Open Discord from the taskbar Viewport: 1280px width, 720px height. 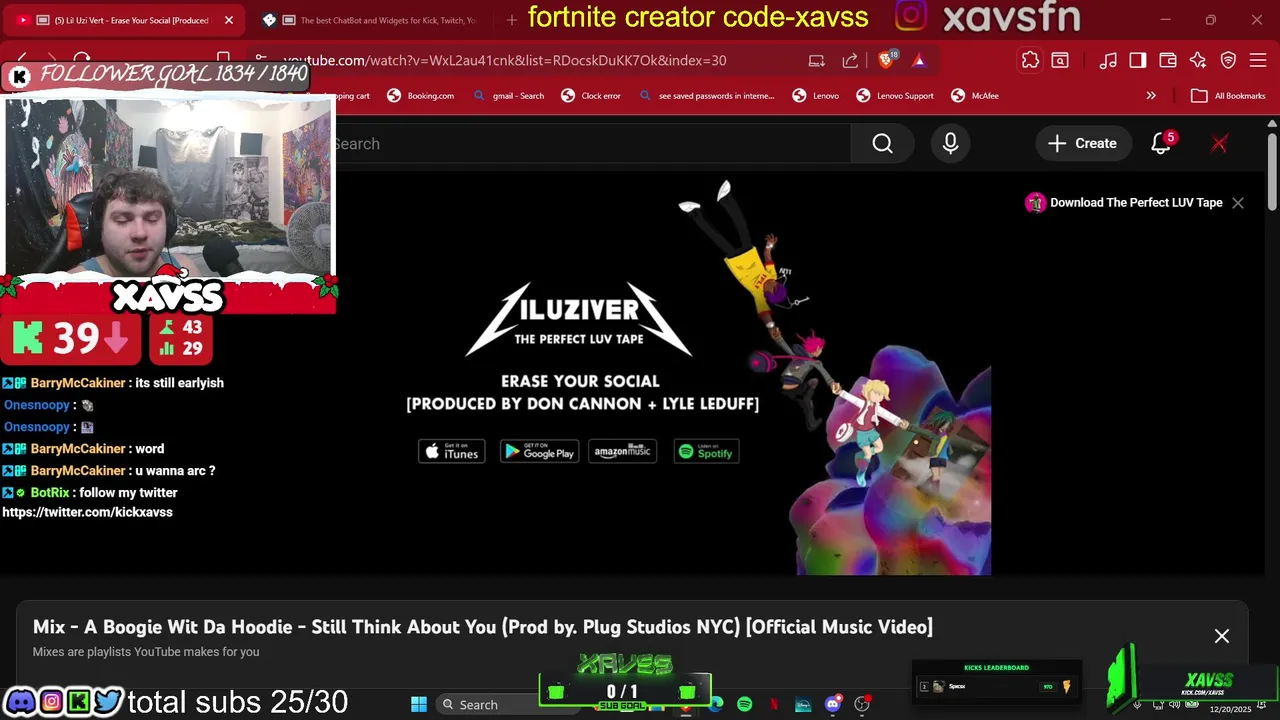click(832, 704)
